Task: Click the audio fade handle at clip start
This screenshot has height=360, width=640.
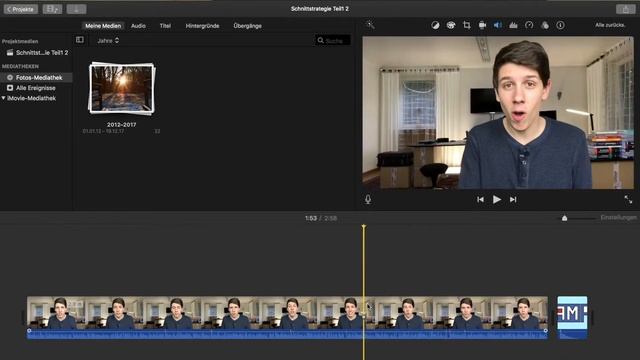Action: [x=29, y=330]
